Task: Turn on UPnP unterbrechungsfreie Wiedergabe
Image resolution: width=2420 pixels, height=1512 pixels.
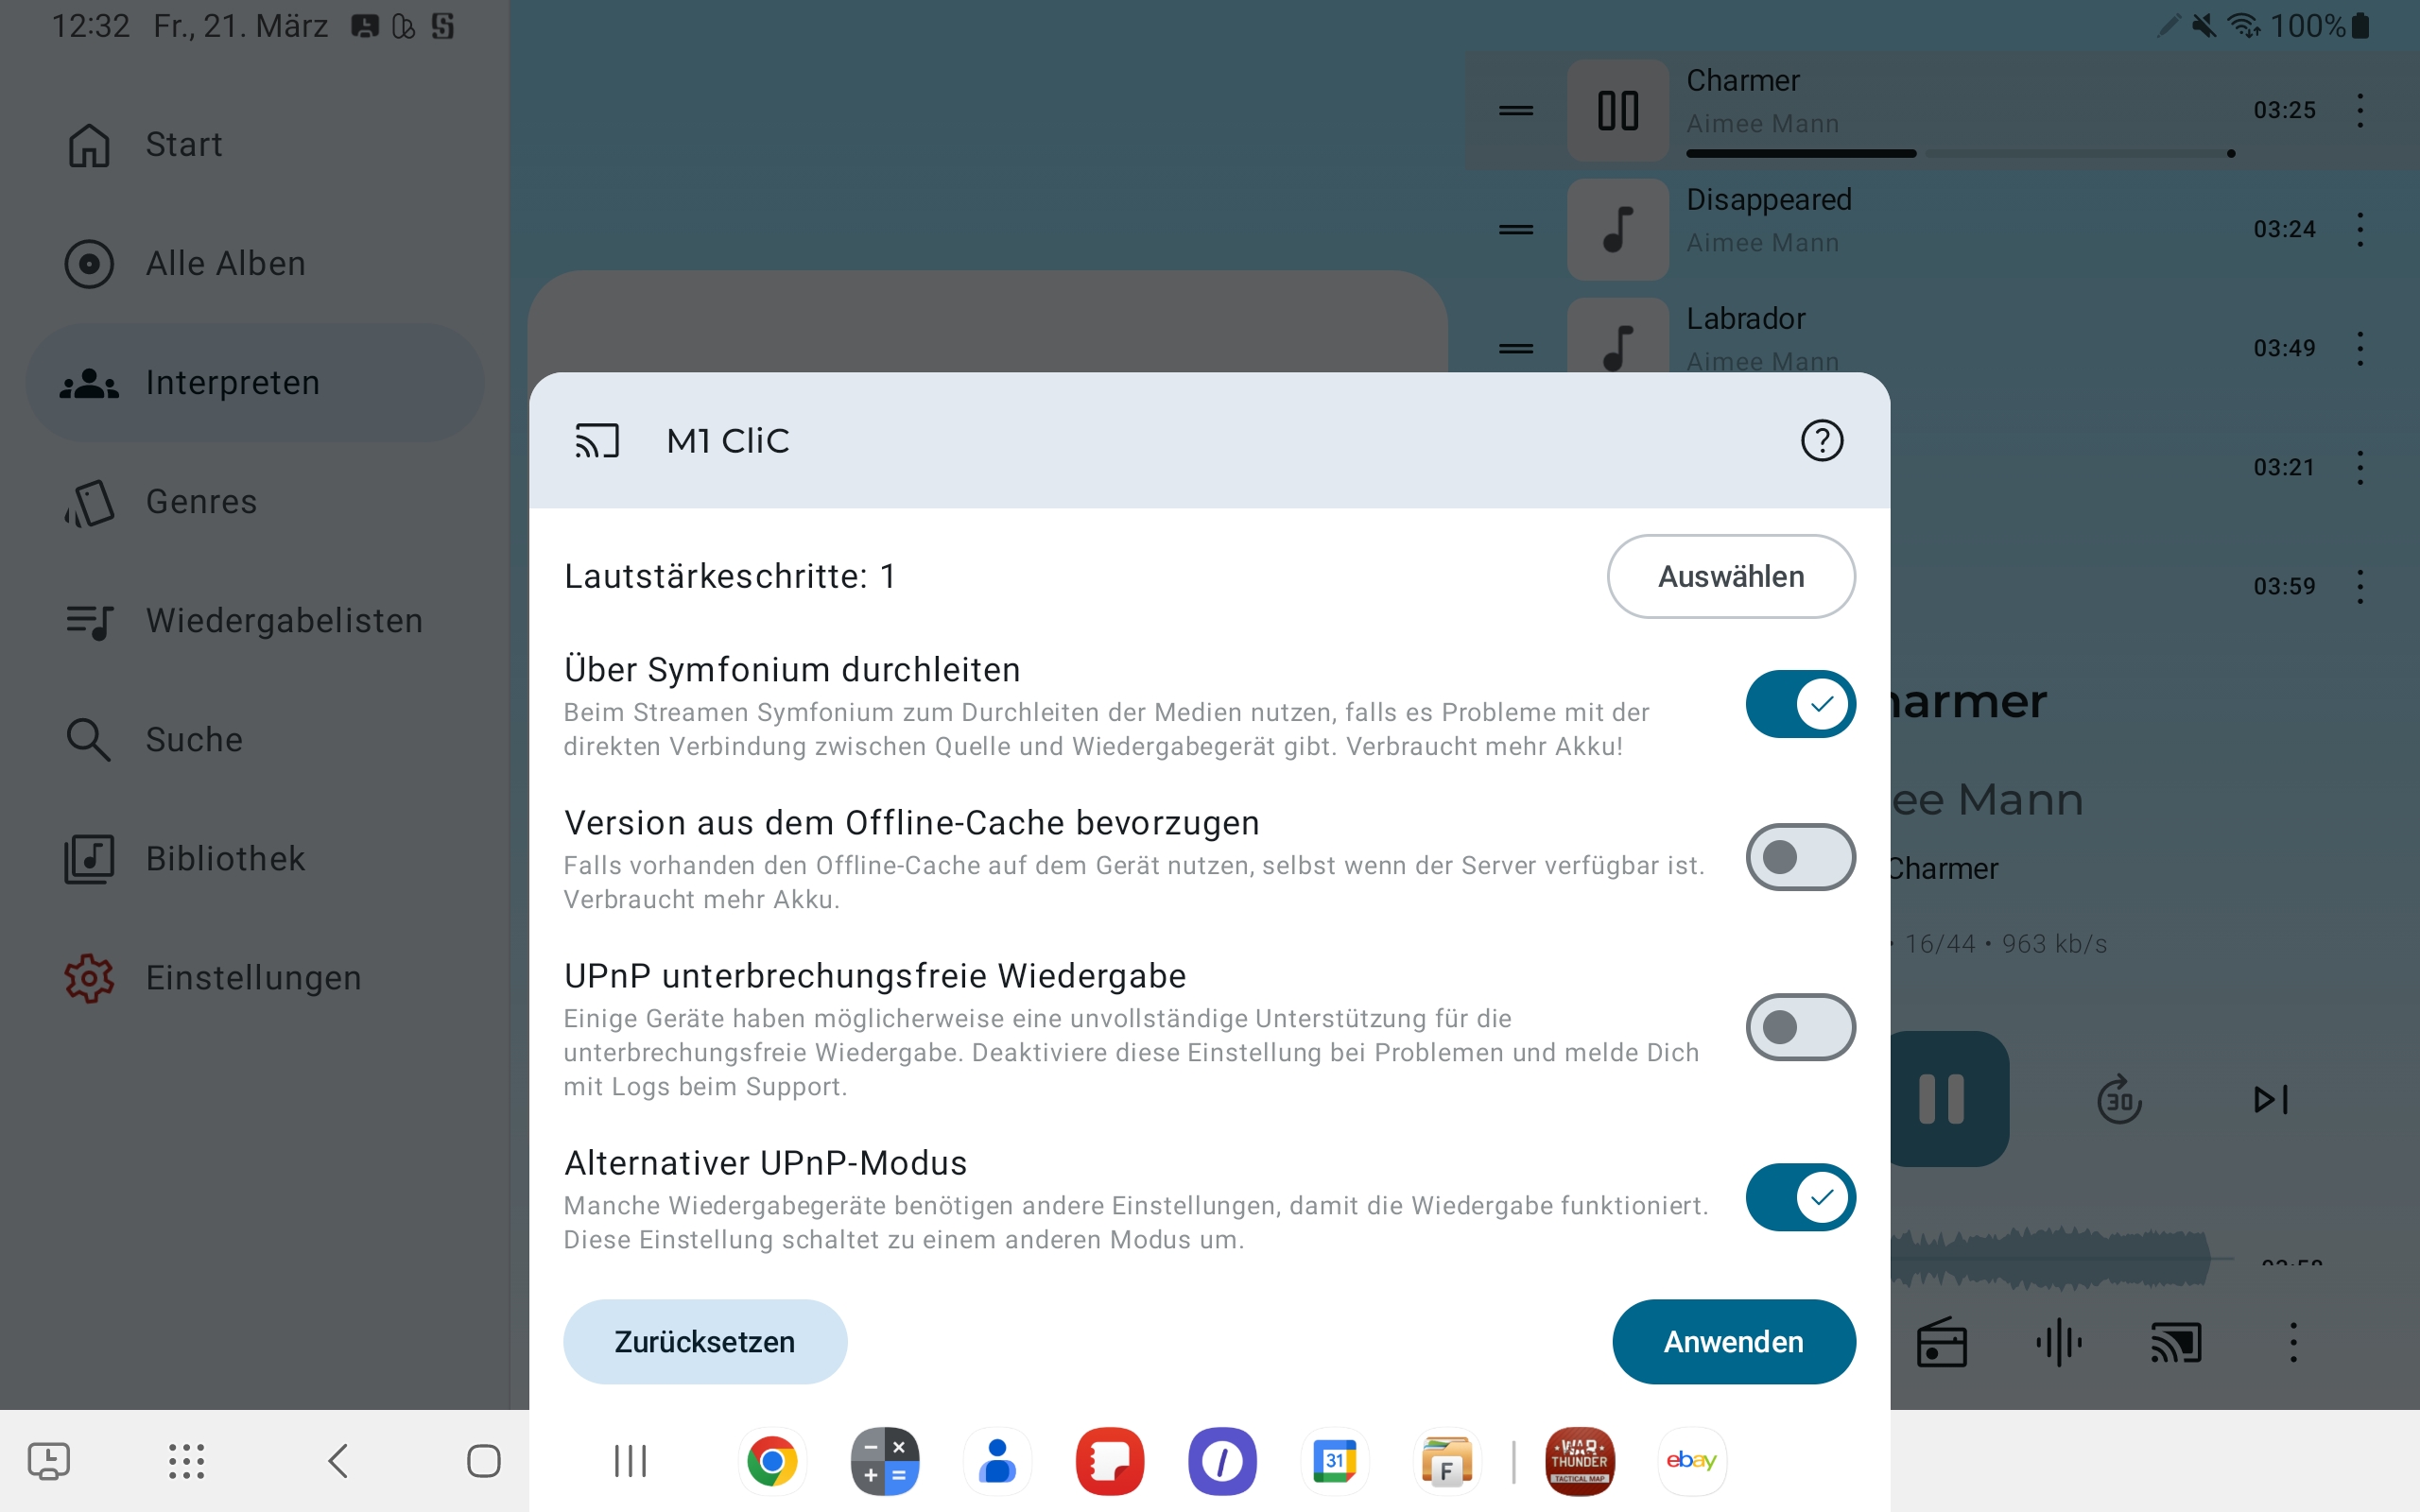Action: [1800, 1027]
